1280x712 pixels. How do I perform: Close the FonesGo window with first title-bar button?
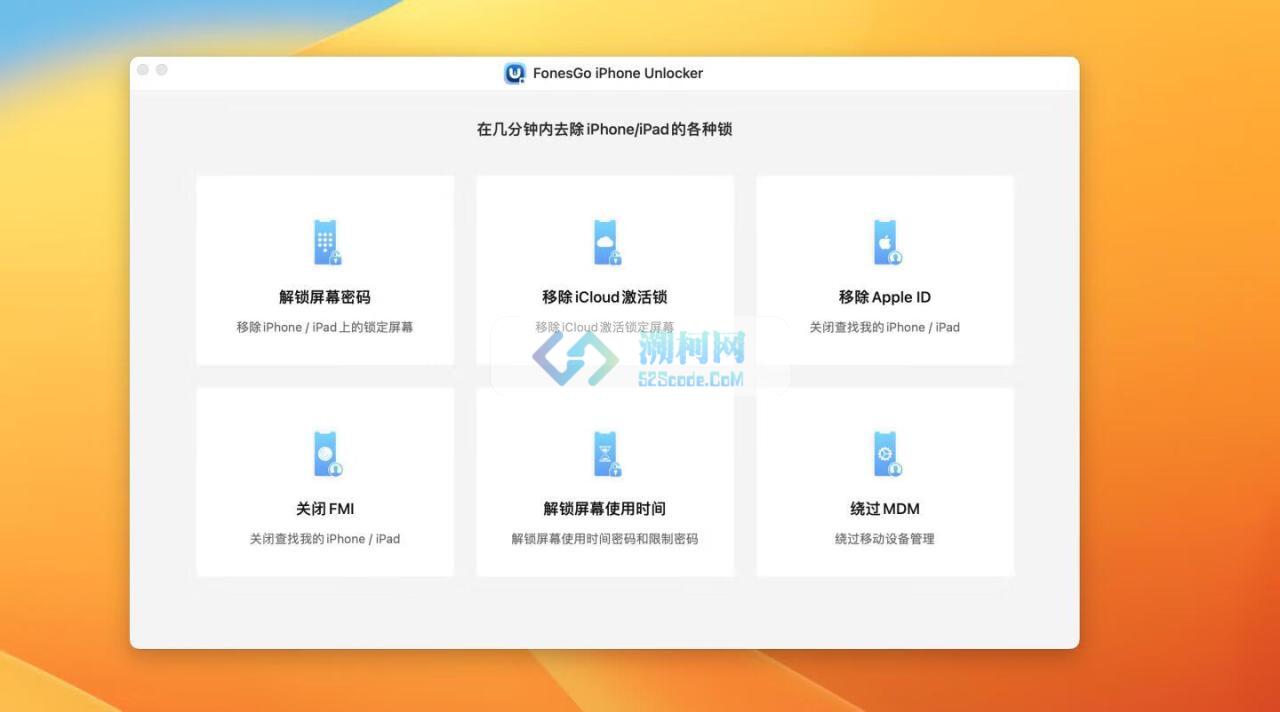(143, 70)
